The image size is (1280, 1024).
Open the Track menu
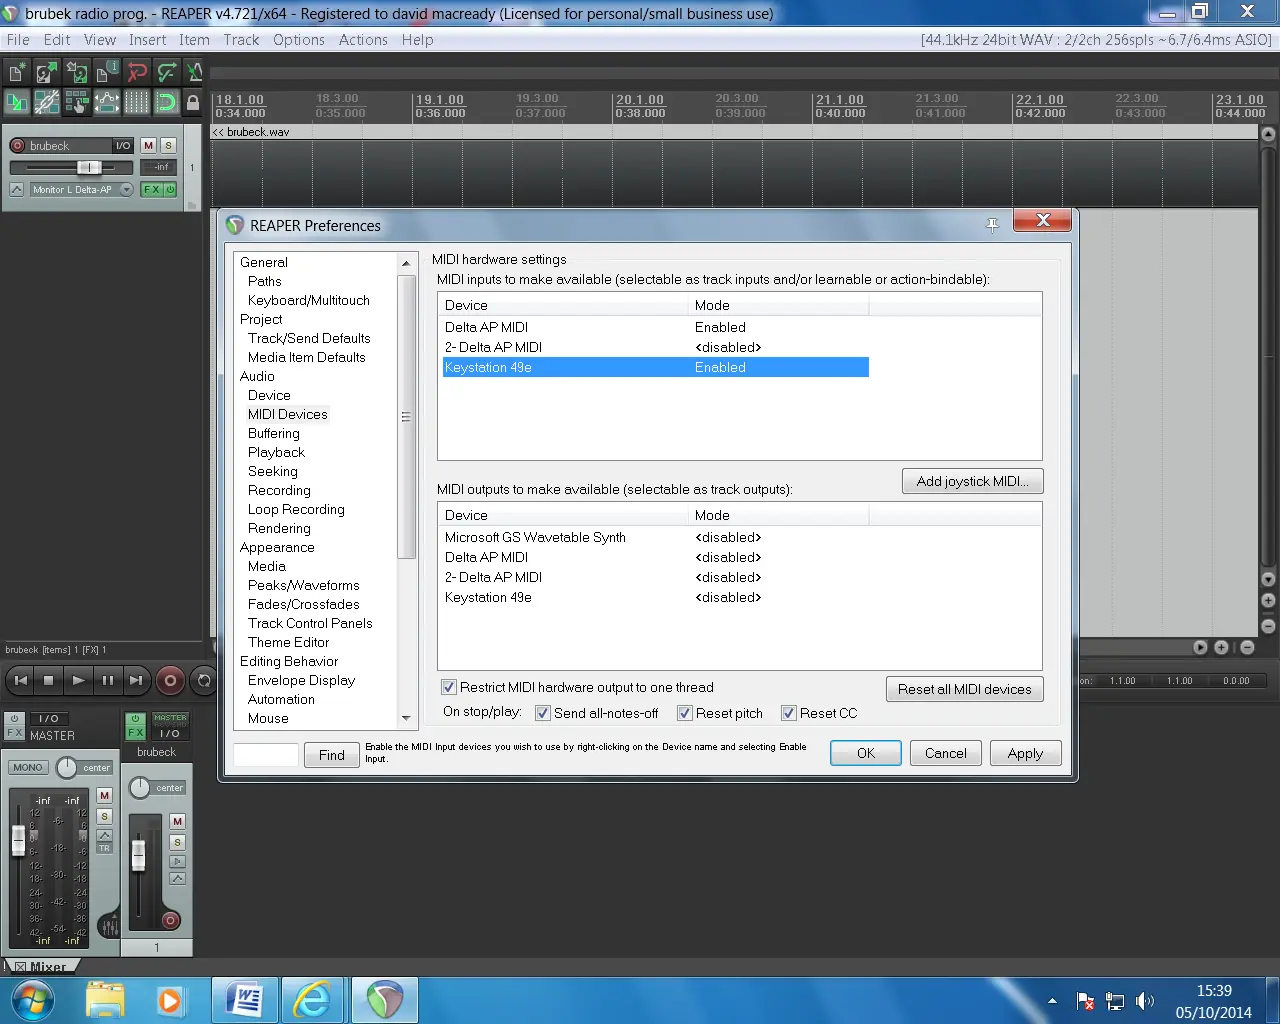pyautogui.click(x=241, y=40)
